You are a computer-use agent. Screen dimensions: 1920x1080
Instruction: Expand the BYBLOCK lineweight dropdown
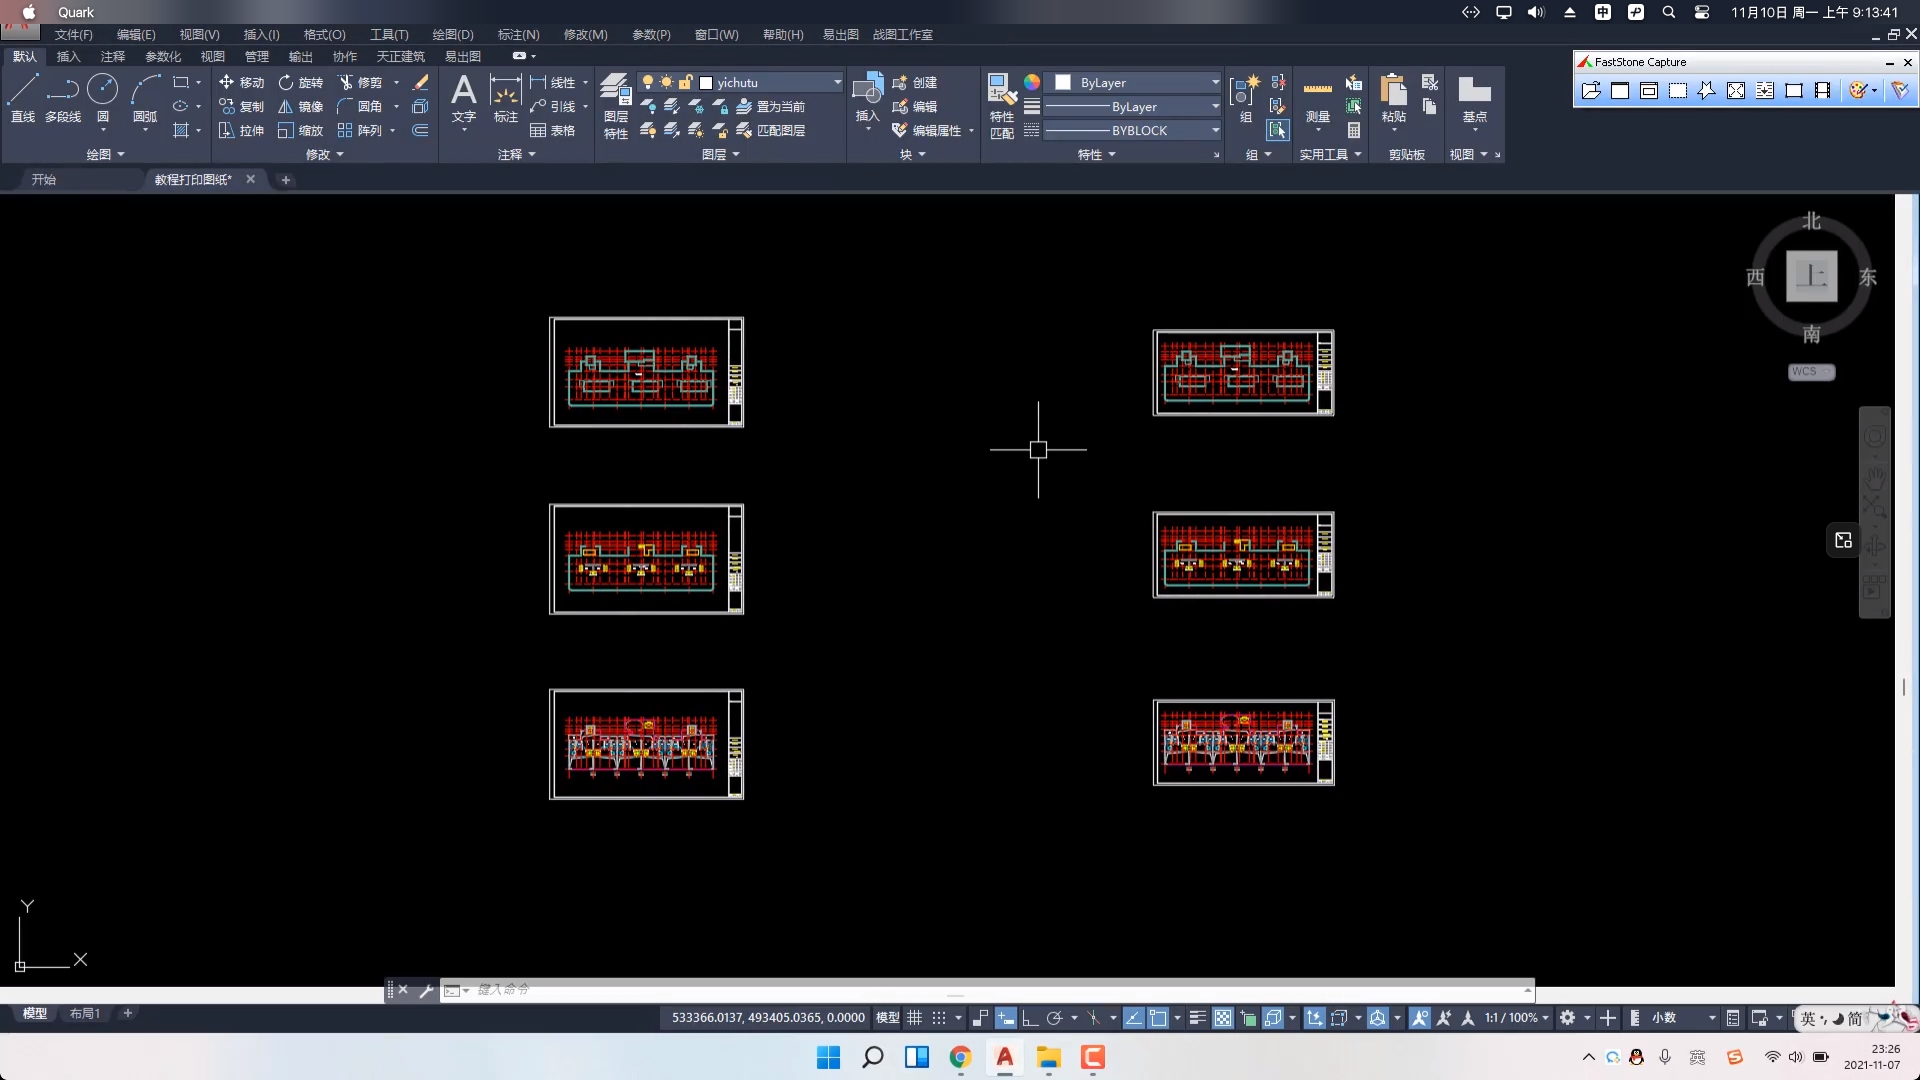point(1215,131)
